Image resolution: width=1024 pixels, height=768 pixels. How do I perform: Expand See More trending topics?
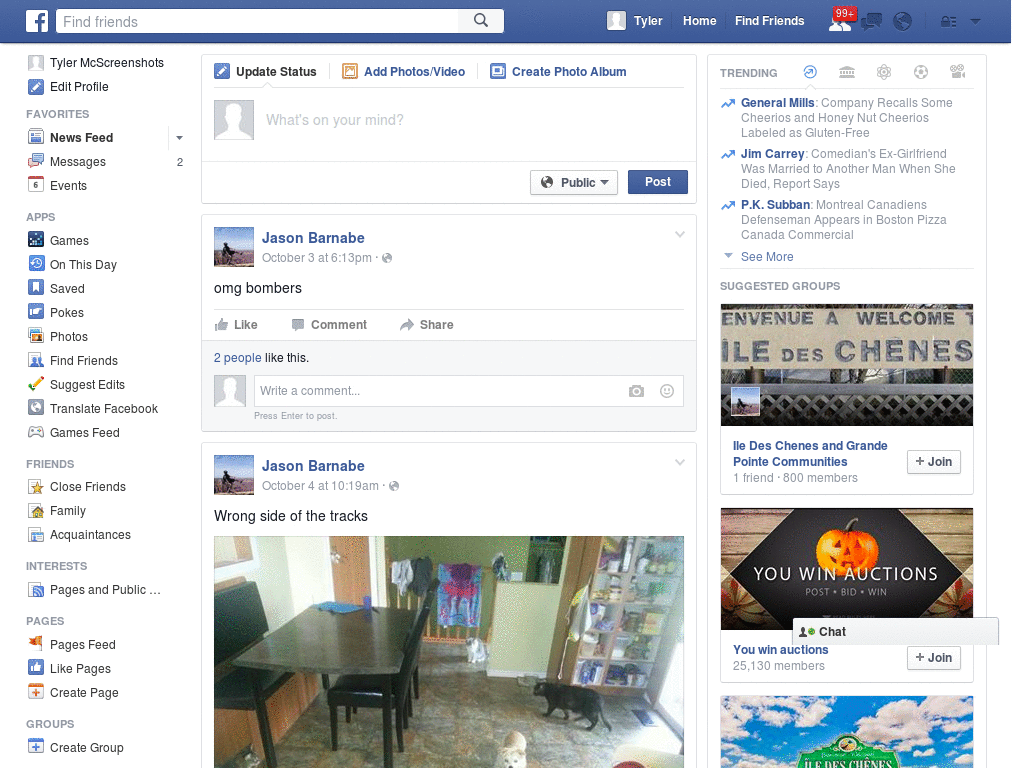tap(767, 257)
